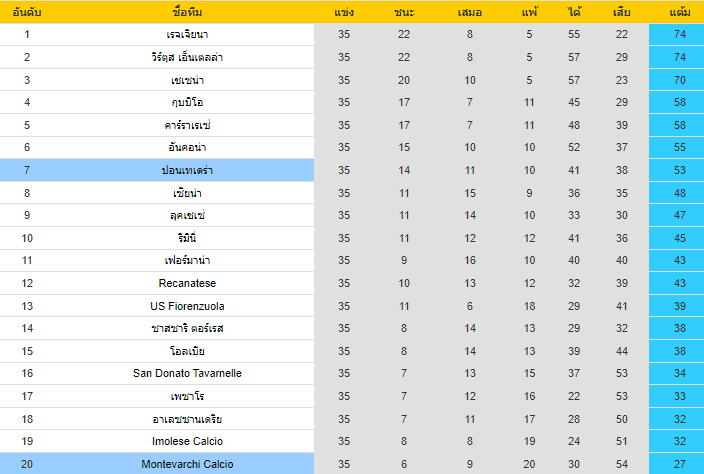Open the Recanatese team link

tap(187, 283)
